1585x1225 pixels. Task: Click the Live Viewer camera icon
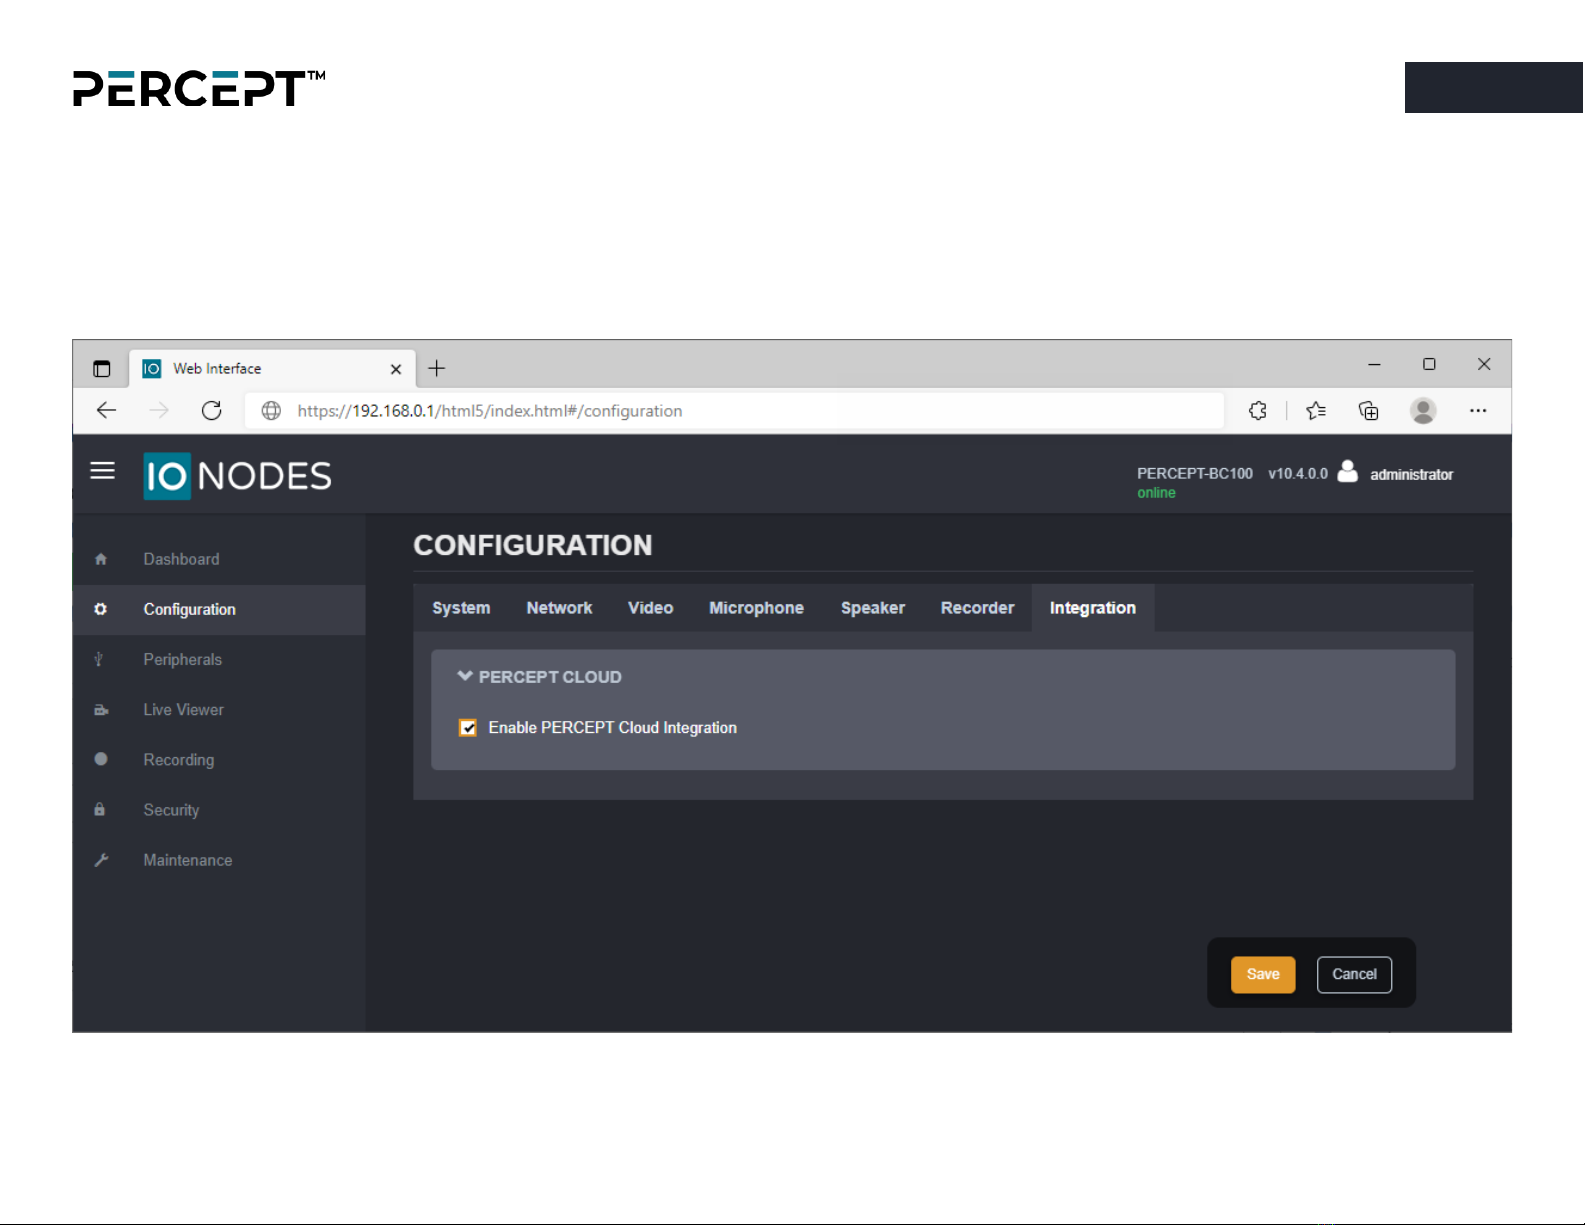click(x=101, y=710)
